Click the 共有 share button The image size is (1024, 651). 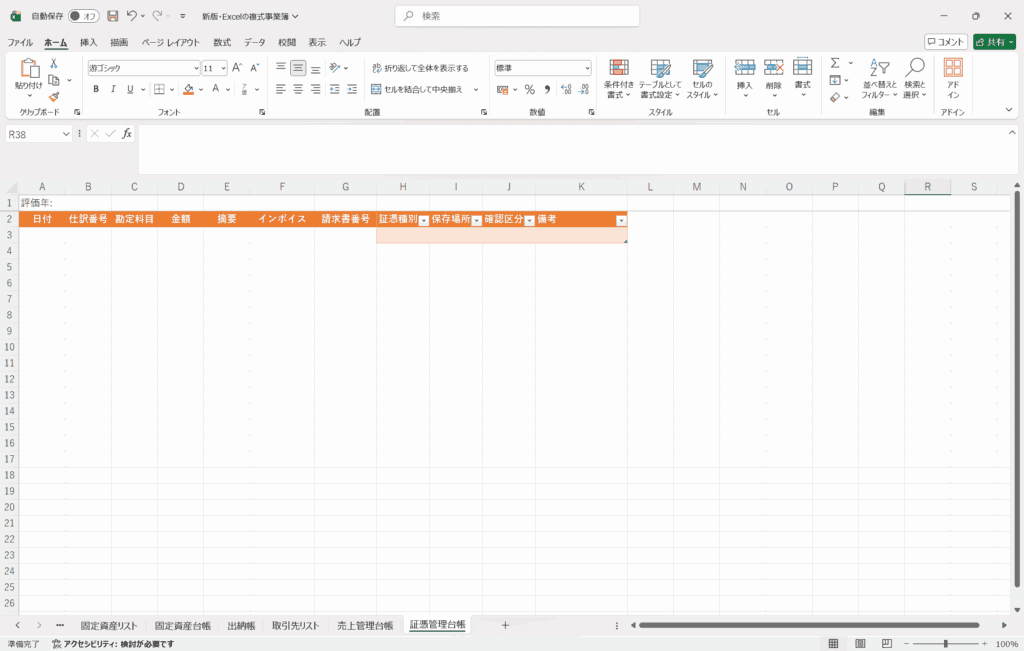[994, 42]
